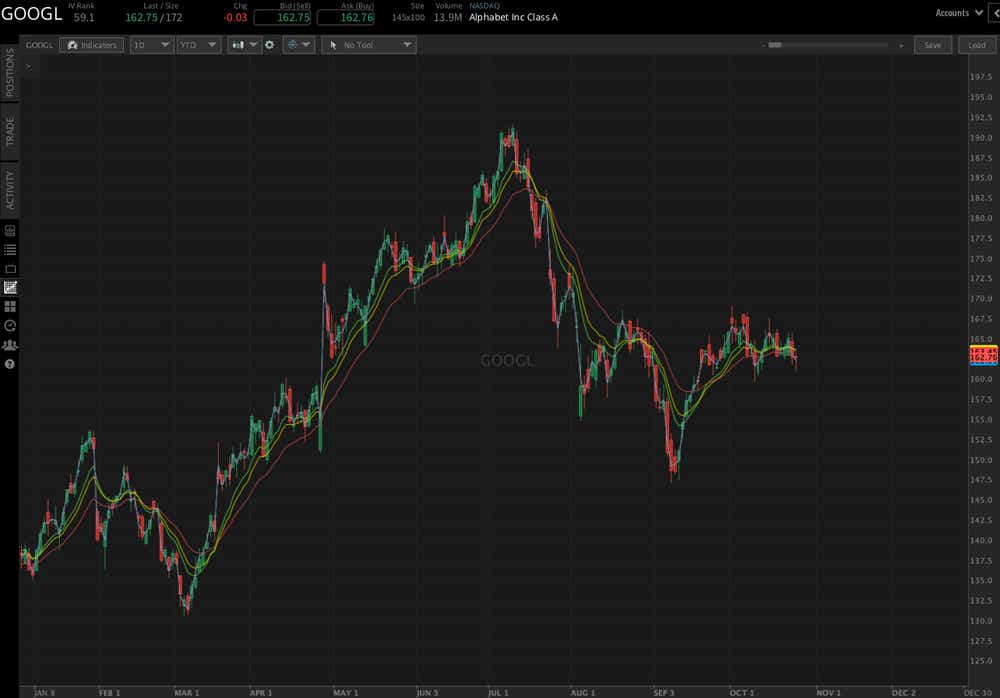This screenshot has width=1000, height=698.
Task: Load a saved chart layout
Action: click(976, 45)
